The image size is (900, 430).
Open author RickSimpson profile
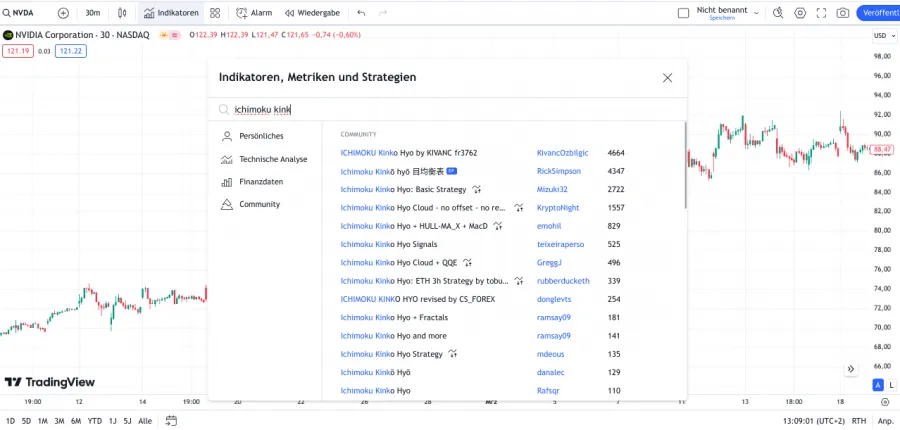point(558,171)
